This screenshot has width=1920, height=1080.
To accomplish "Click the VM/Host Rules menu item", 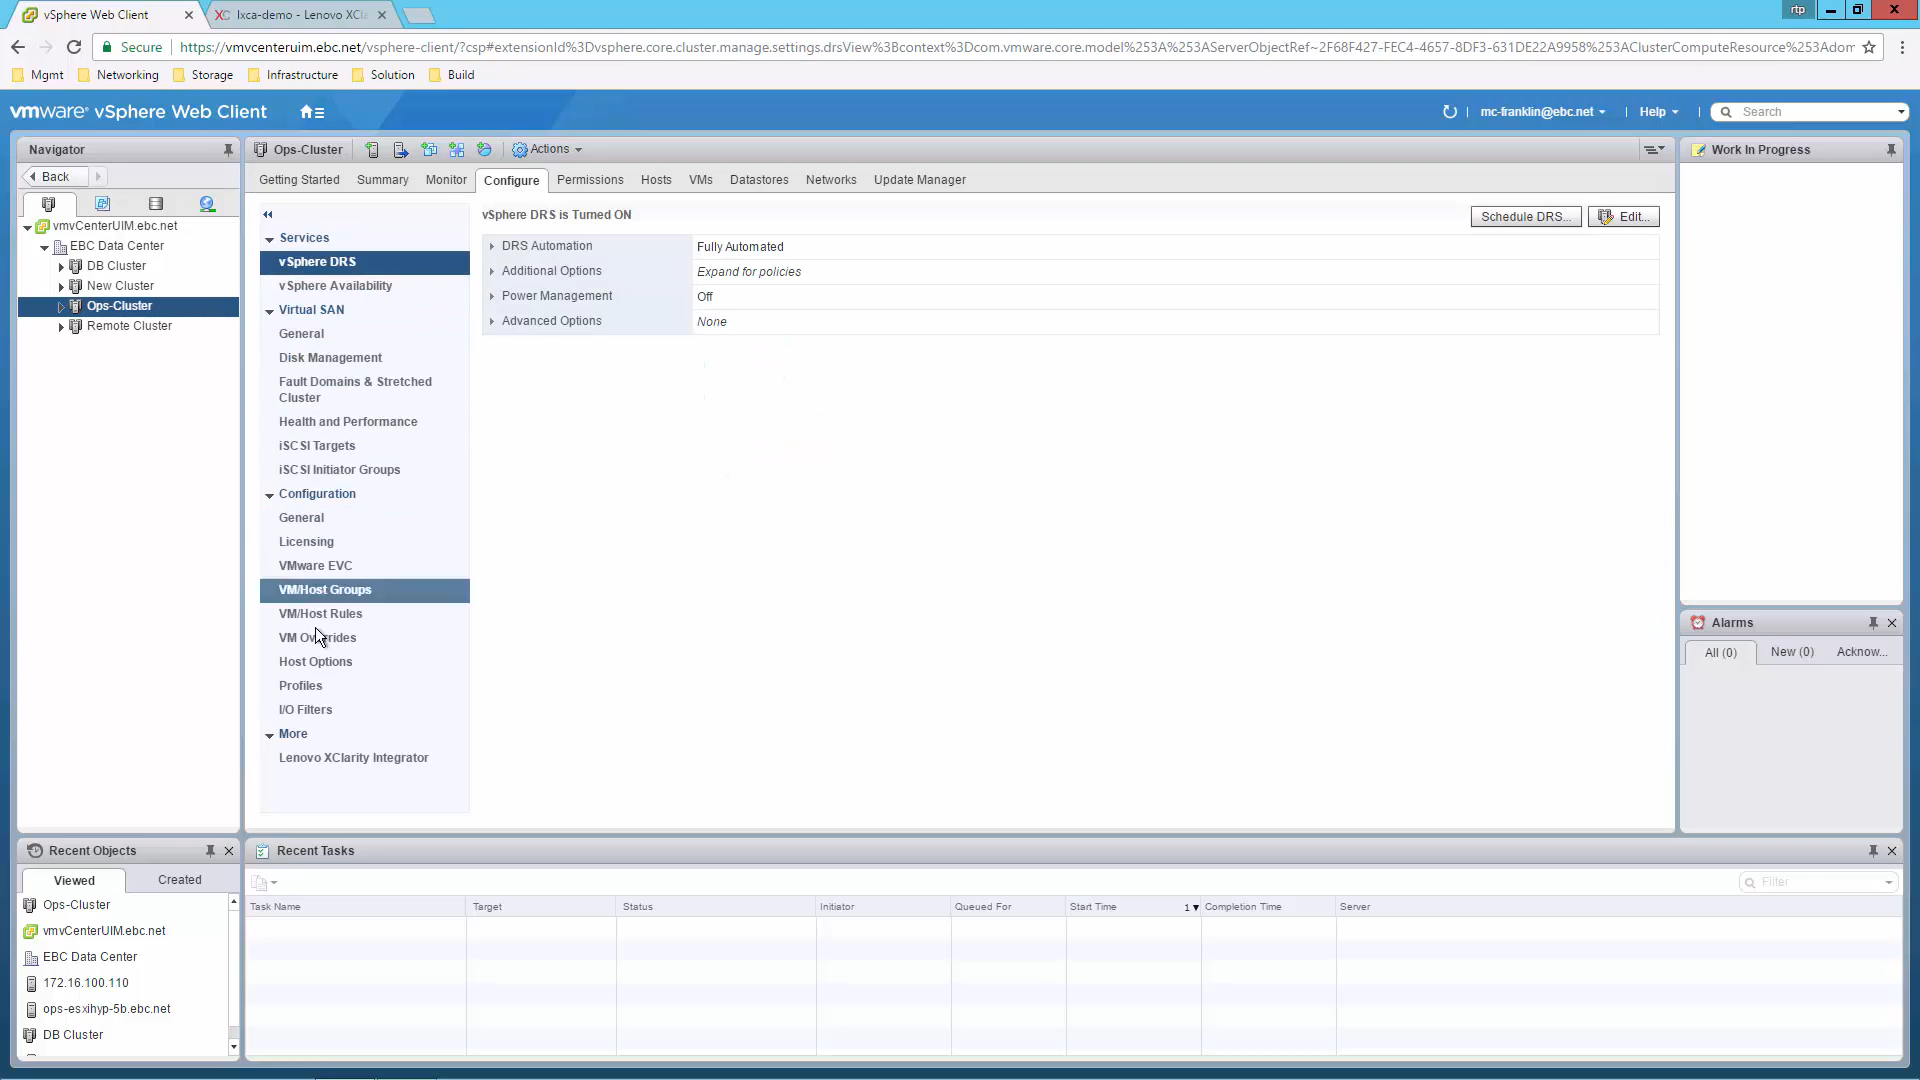I will (x=320, y=613).
